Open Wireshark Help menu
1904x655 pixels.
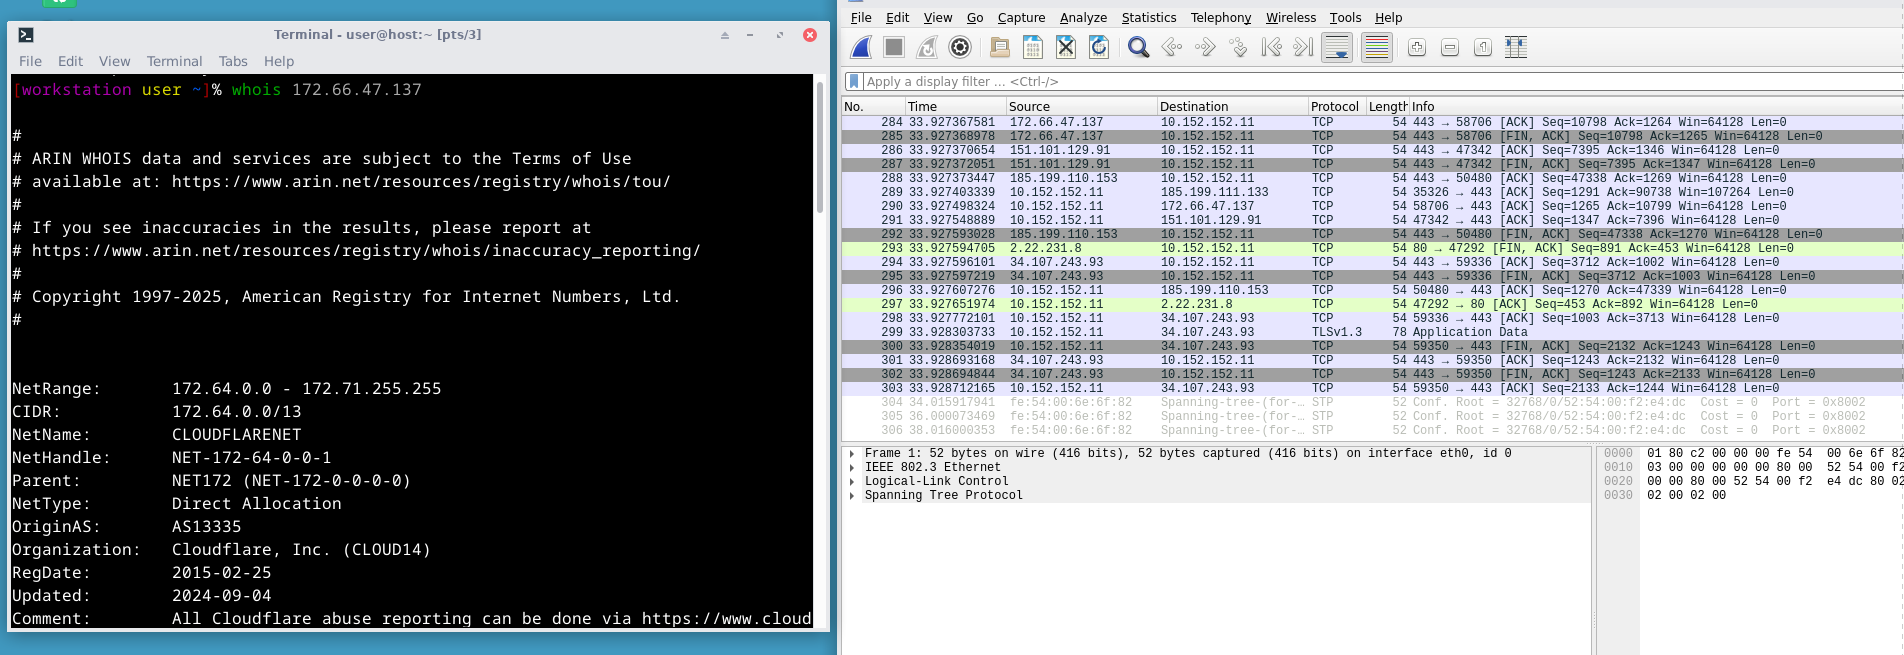(x=1388, y=17)
